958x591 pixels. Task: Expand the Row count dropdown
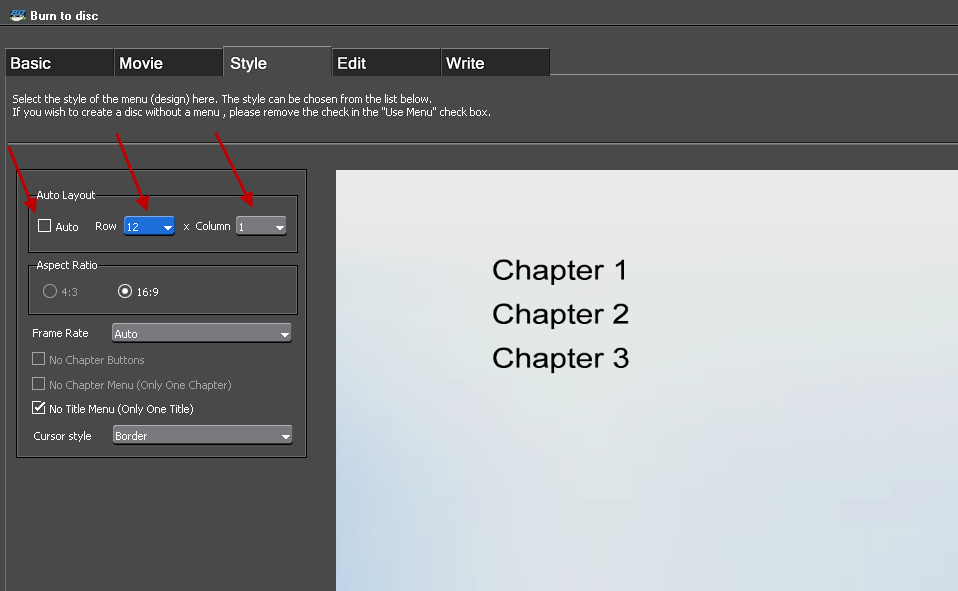(x=149, y=227)
